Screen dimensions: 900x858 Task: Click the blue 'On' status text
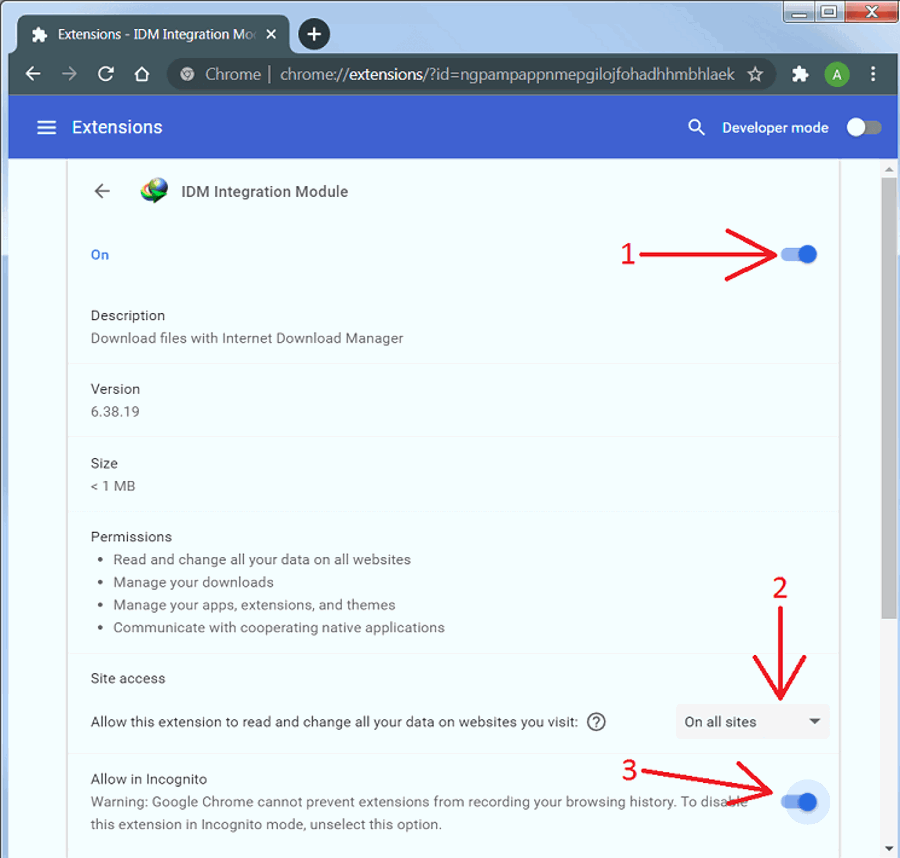tap(100, 255)
